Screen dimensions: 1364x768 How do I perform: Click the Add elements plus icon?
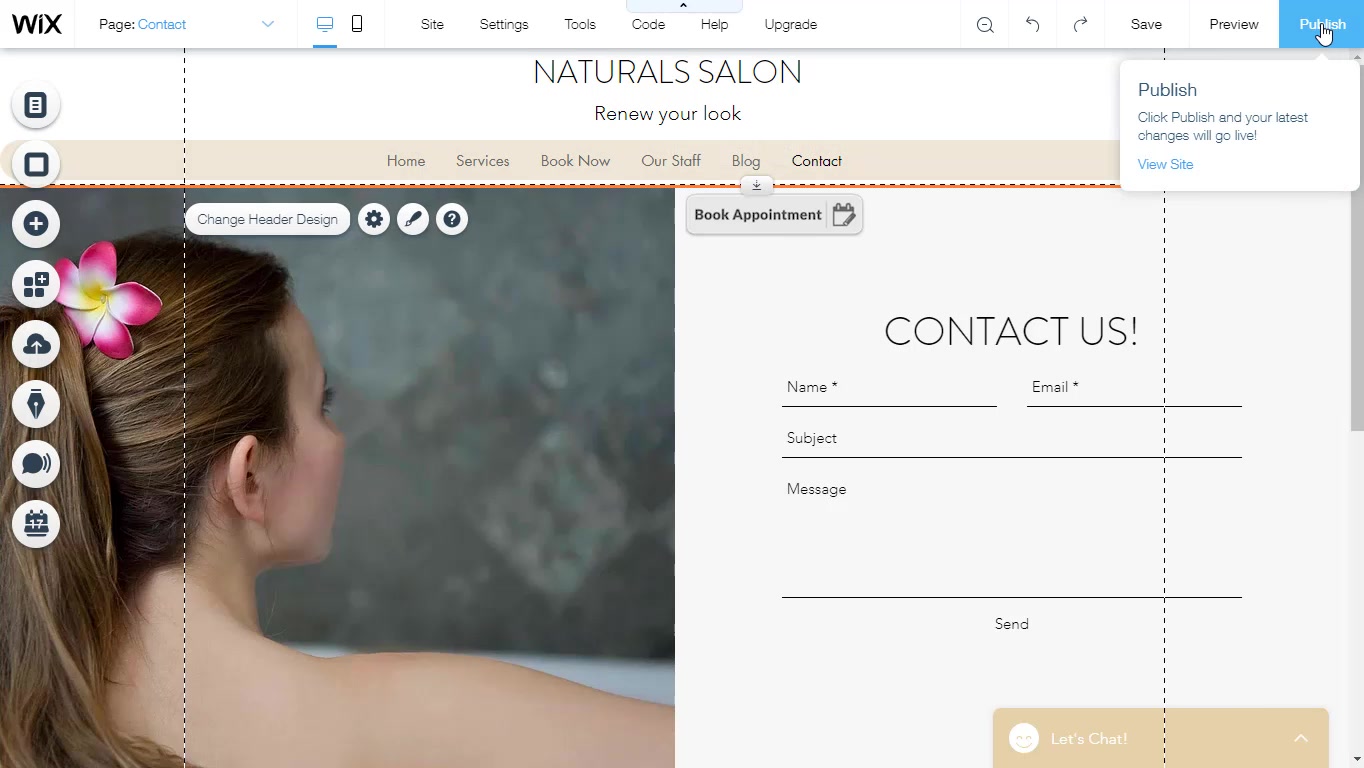36,224
